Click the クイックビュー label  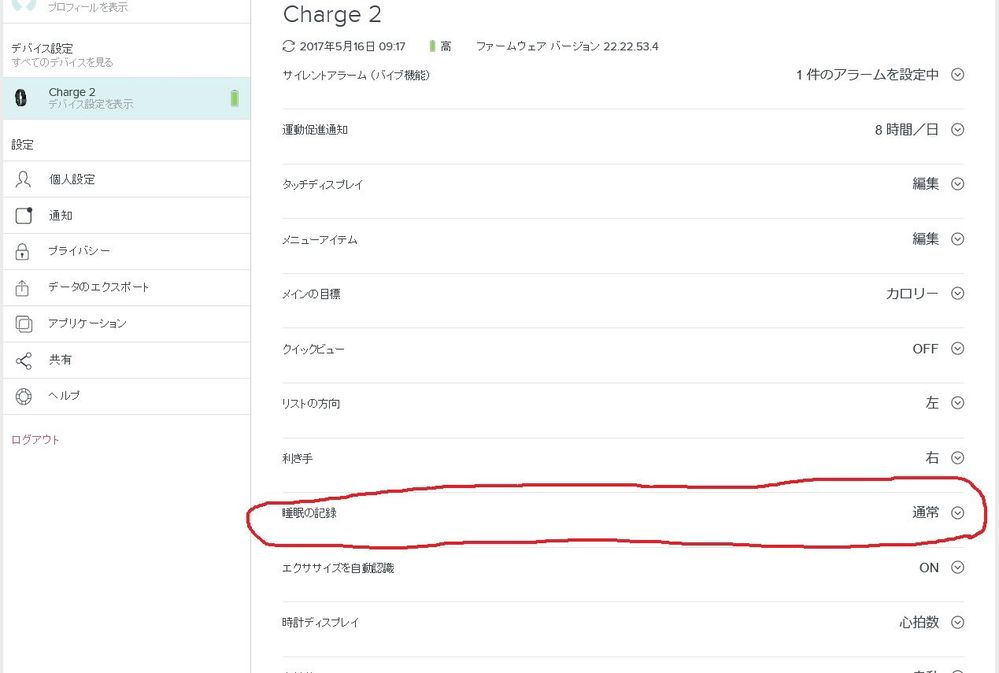313,349
